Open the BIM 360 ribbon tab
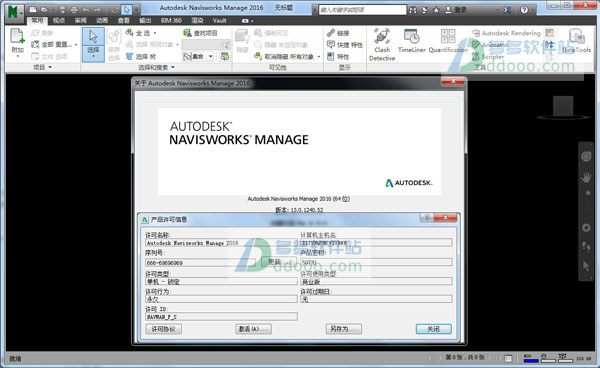The image size is (600, 368). pyautogui.click(x=171, y=20)
